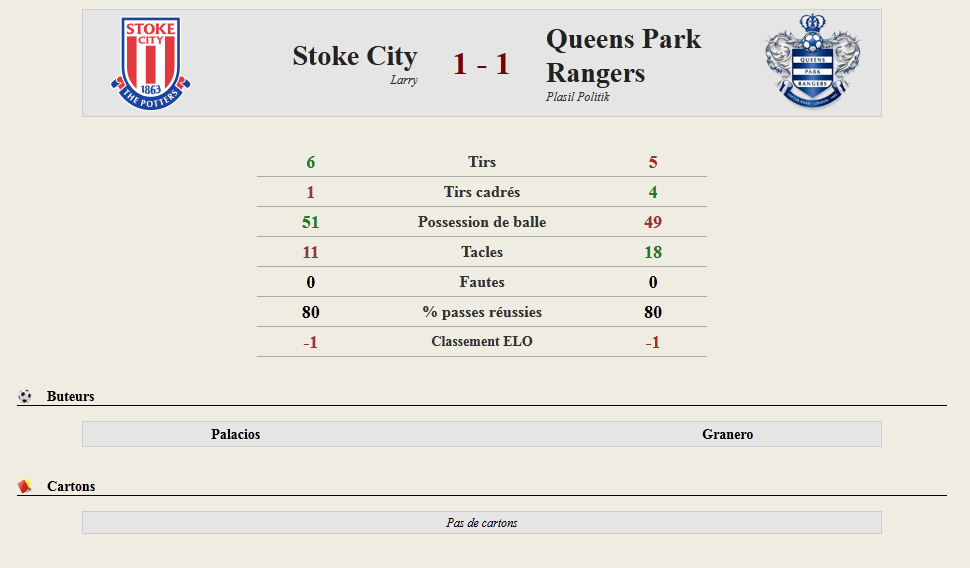The image size is (970, 568).
Task: Click the Tirs cadrés statistic label
Action: [x=482, y=192]
